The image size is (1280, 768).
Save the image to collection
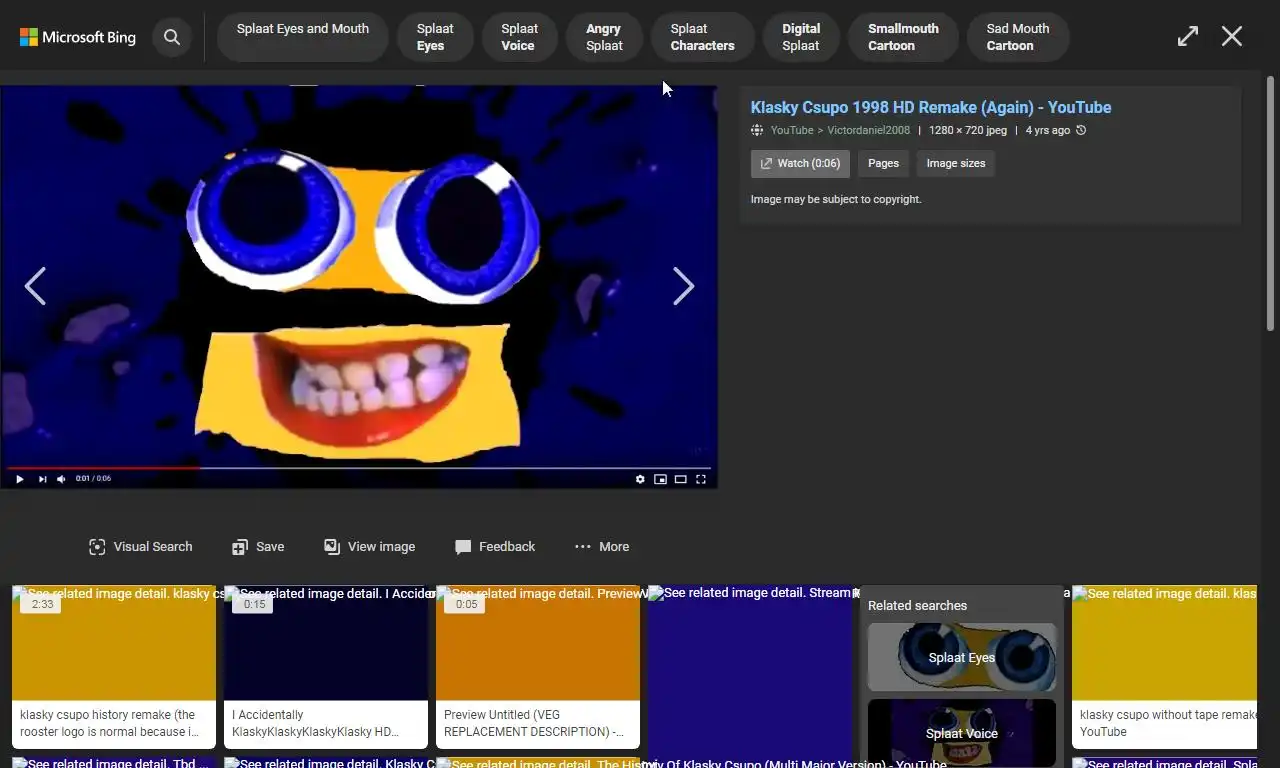click(x=258, y=546)
